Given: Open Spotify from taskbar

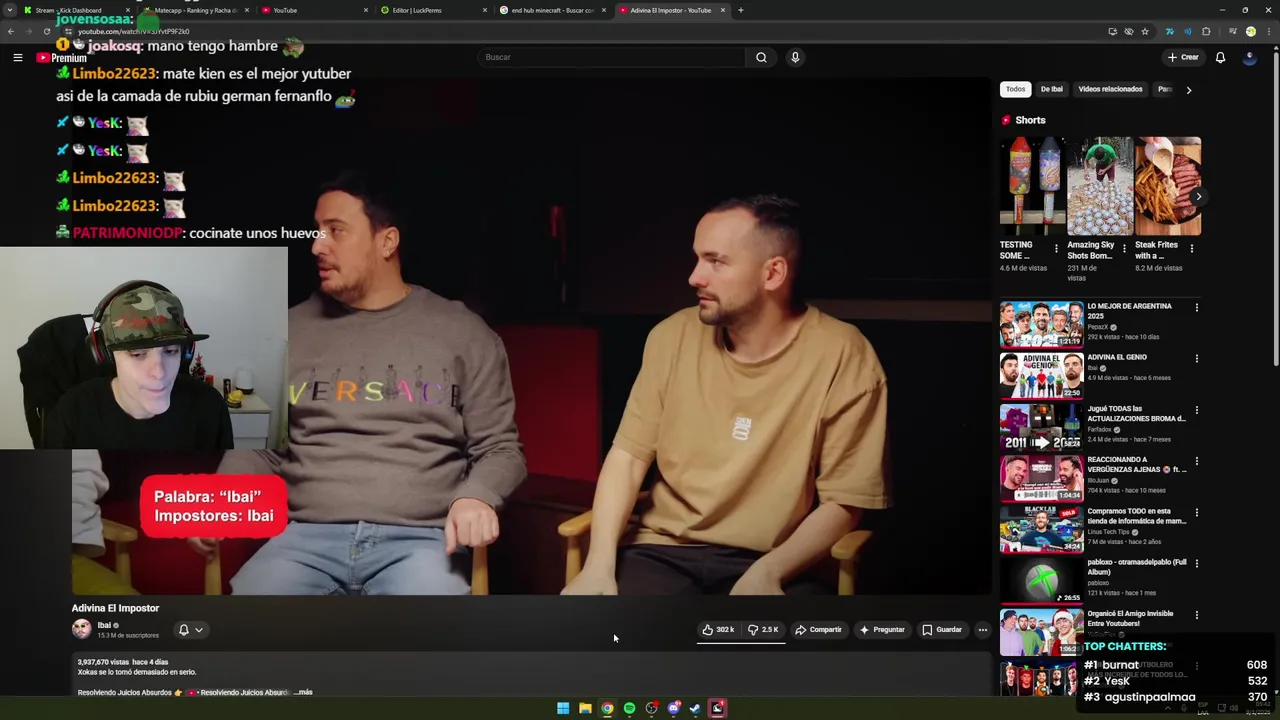Looking at the screenshot, I should pyautogui.click(x=629, y=708).
